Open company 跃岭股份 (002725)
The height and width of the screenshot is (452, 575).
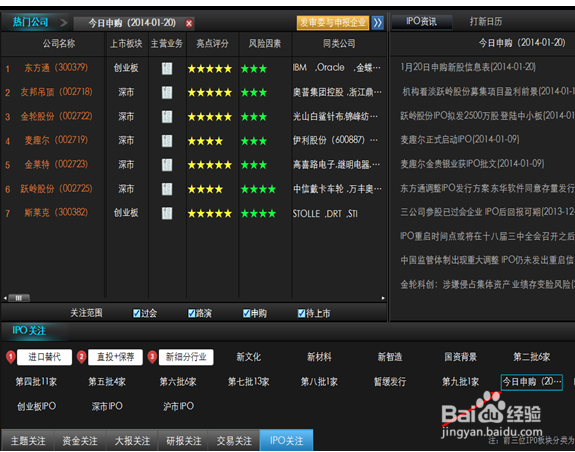pyautogui.click(x=56, y=189)
